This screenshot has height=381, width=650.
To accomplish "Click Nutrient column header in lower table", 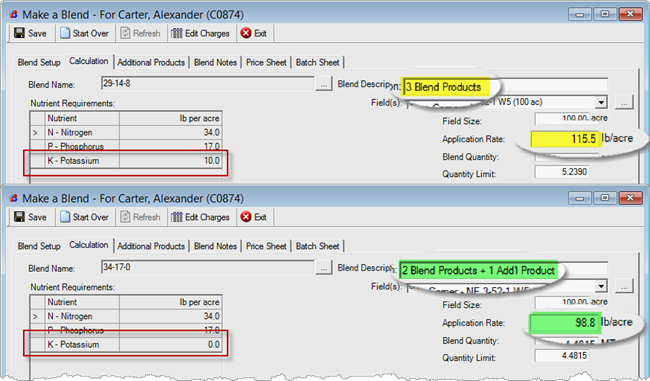I will [82, 302].
